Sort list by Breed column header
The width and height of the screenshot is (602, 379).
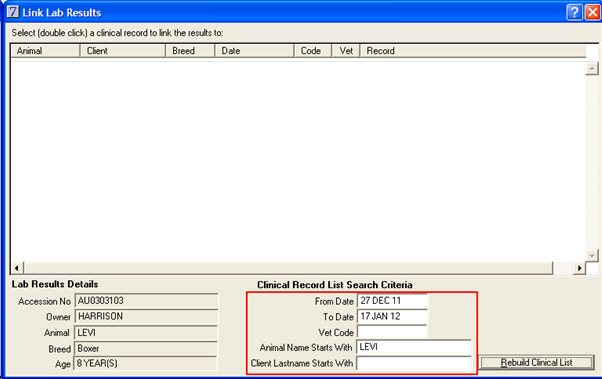(190, 51)
